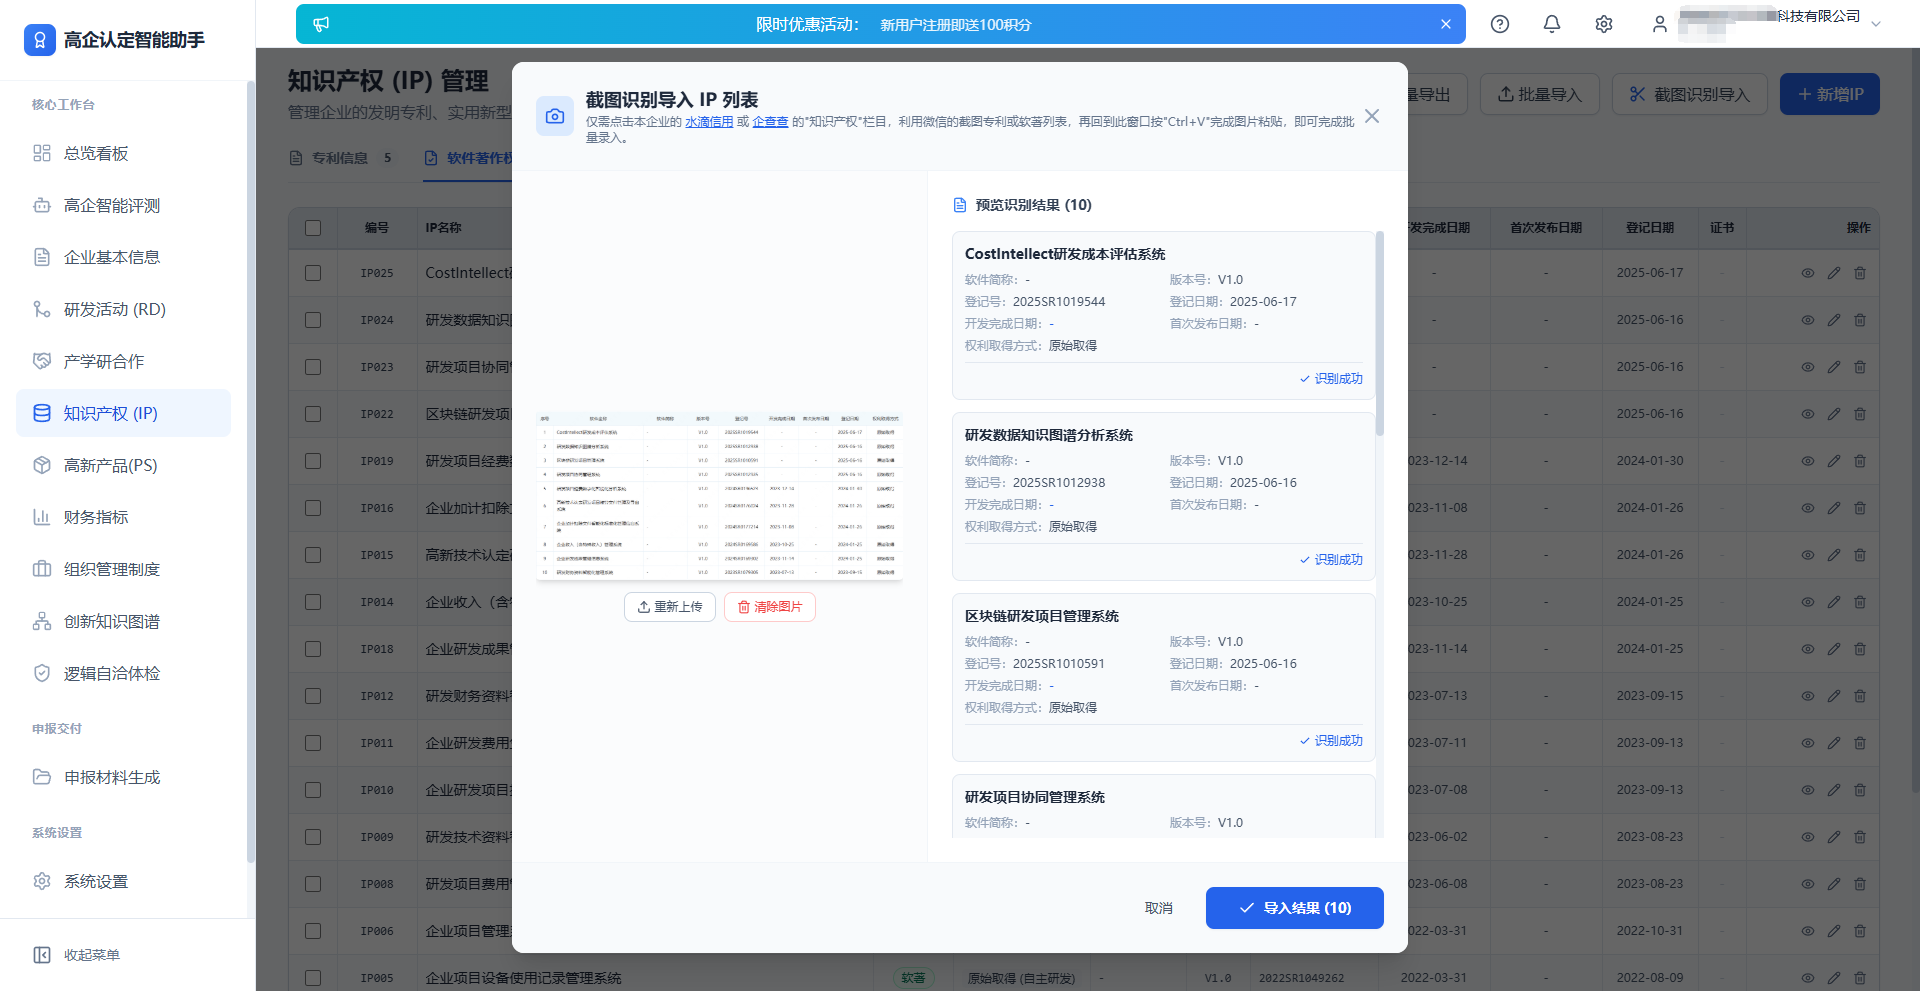Expand the company account dropdown arrow
Viewport: 1920px width, 991px height.
[x=1876, y=24]
